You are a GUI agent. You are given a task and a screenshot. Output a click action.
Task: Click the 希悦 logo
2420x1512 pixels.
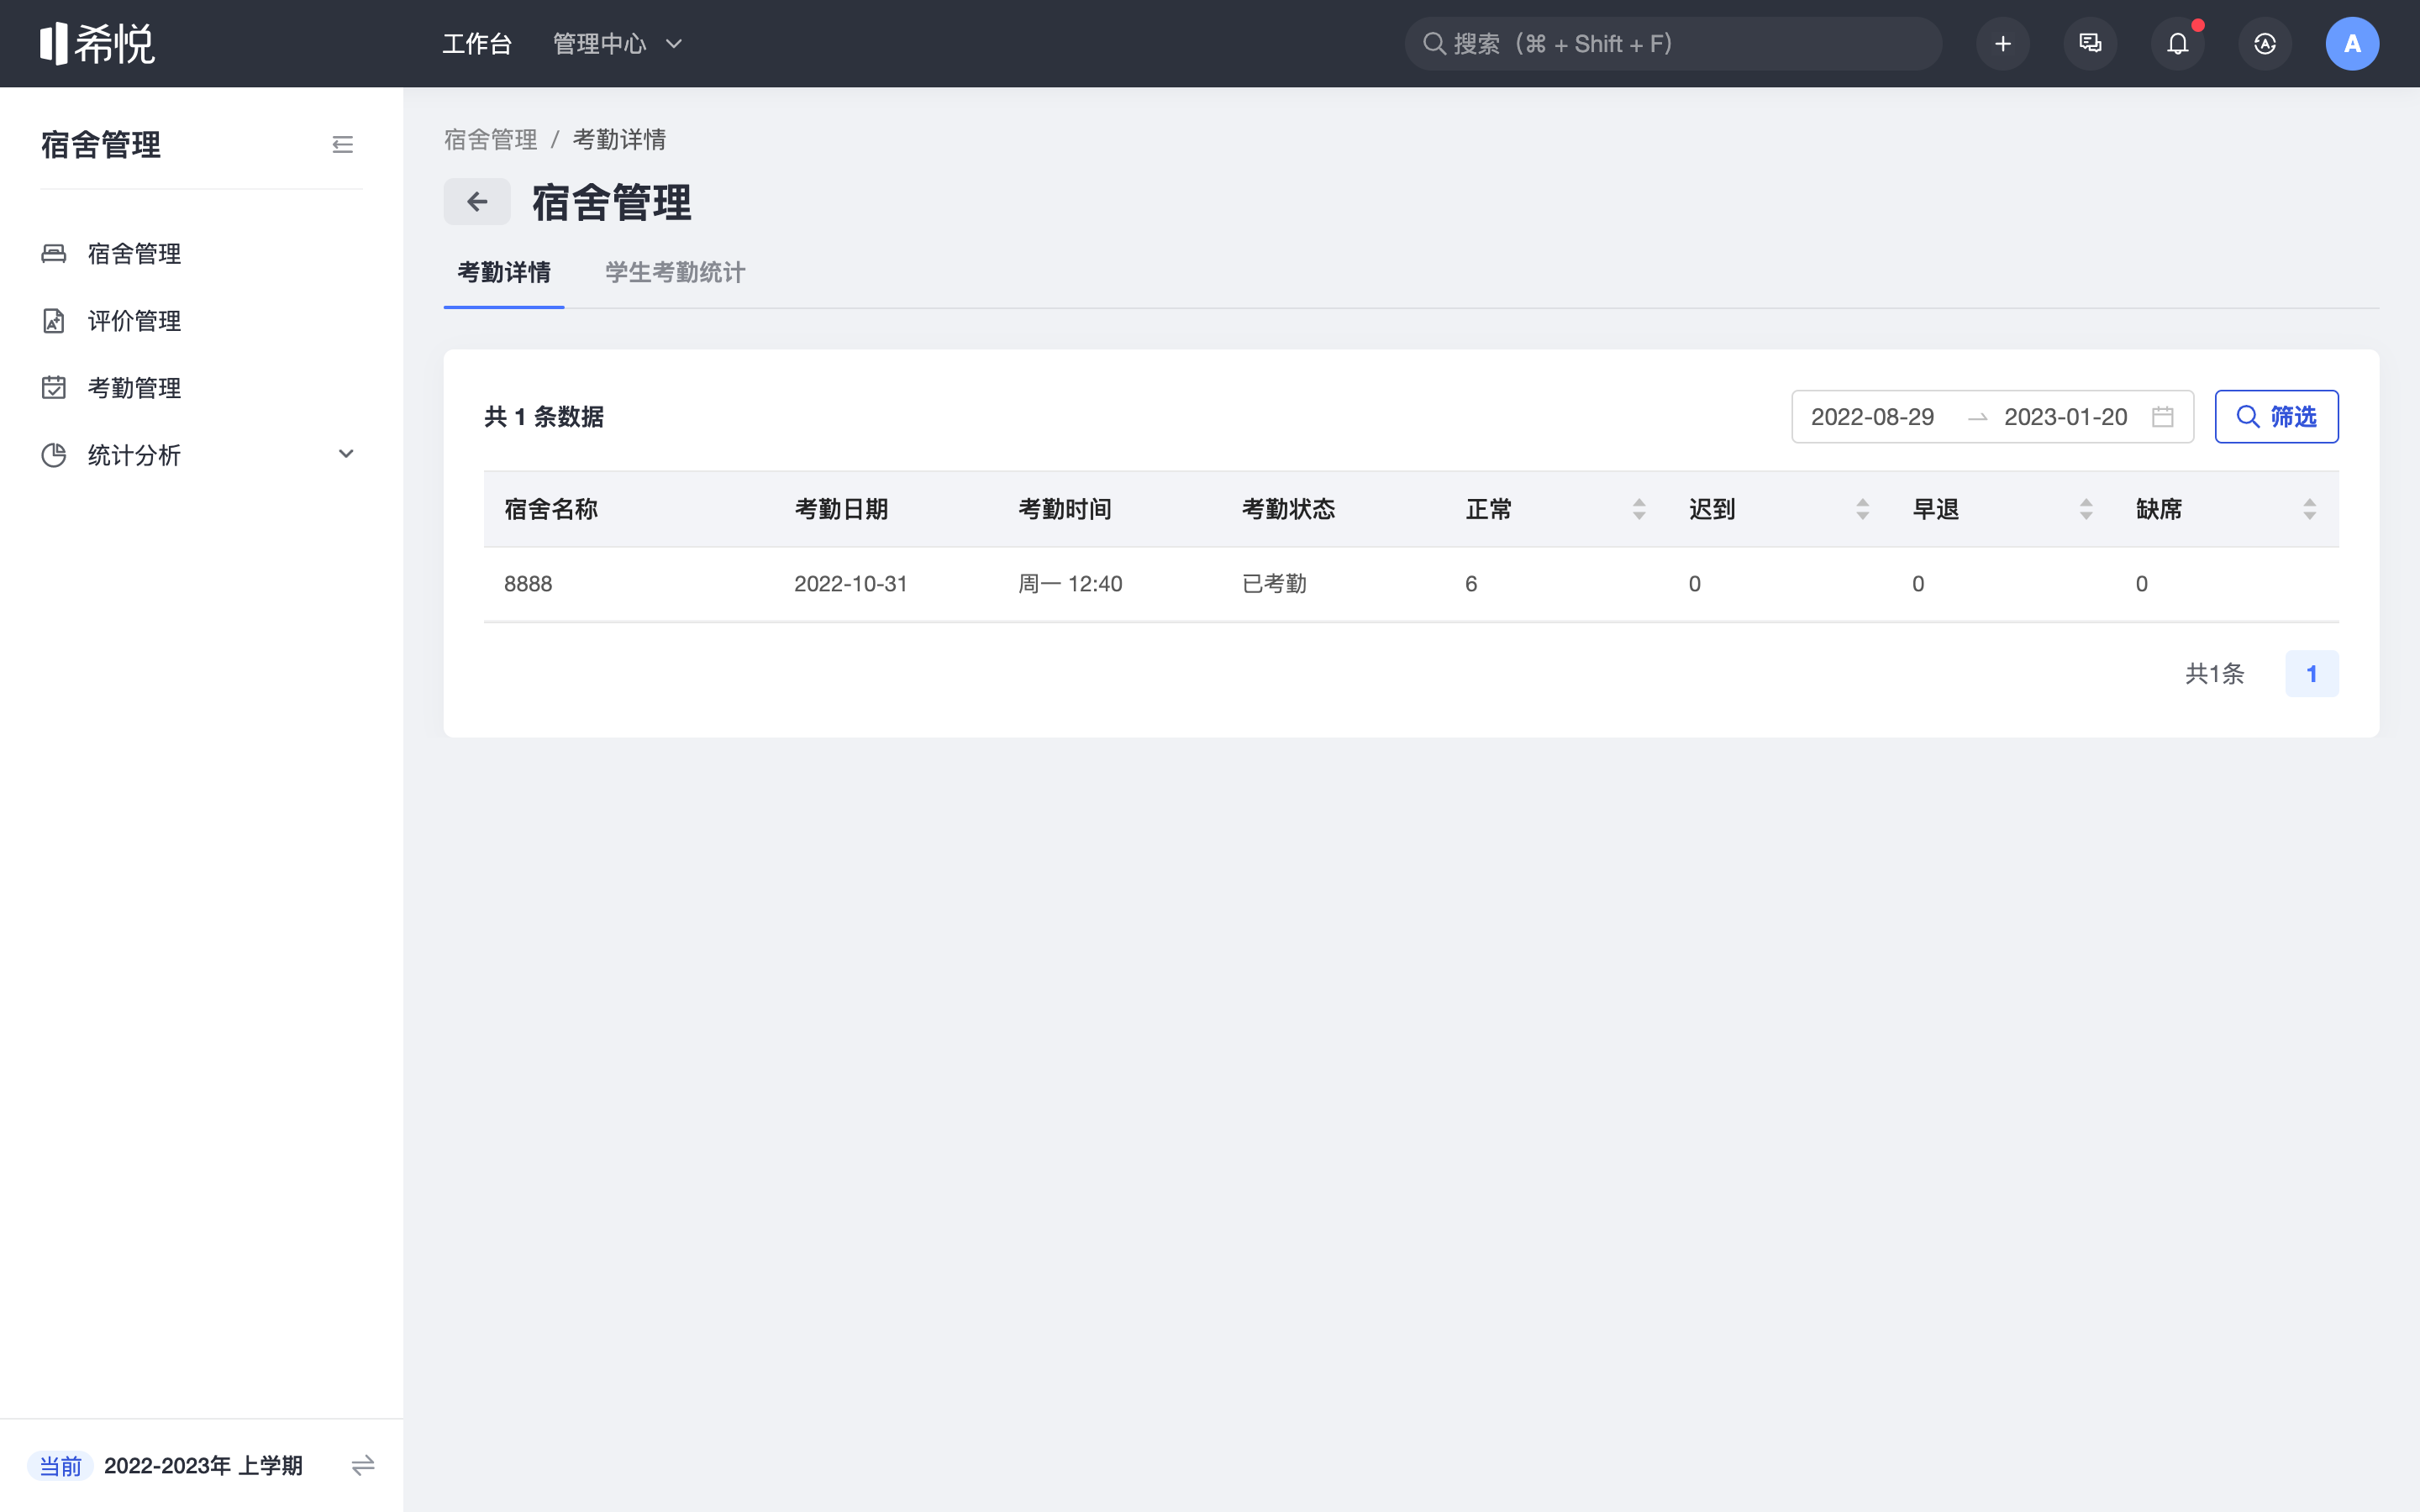pos(97,43)
